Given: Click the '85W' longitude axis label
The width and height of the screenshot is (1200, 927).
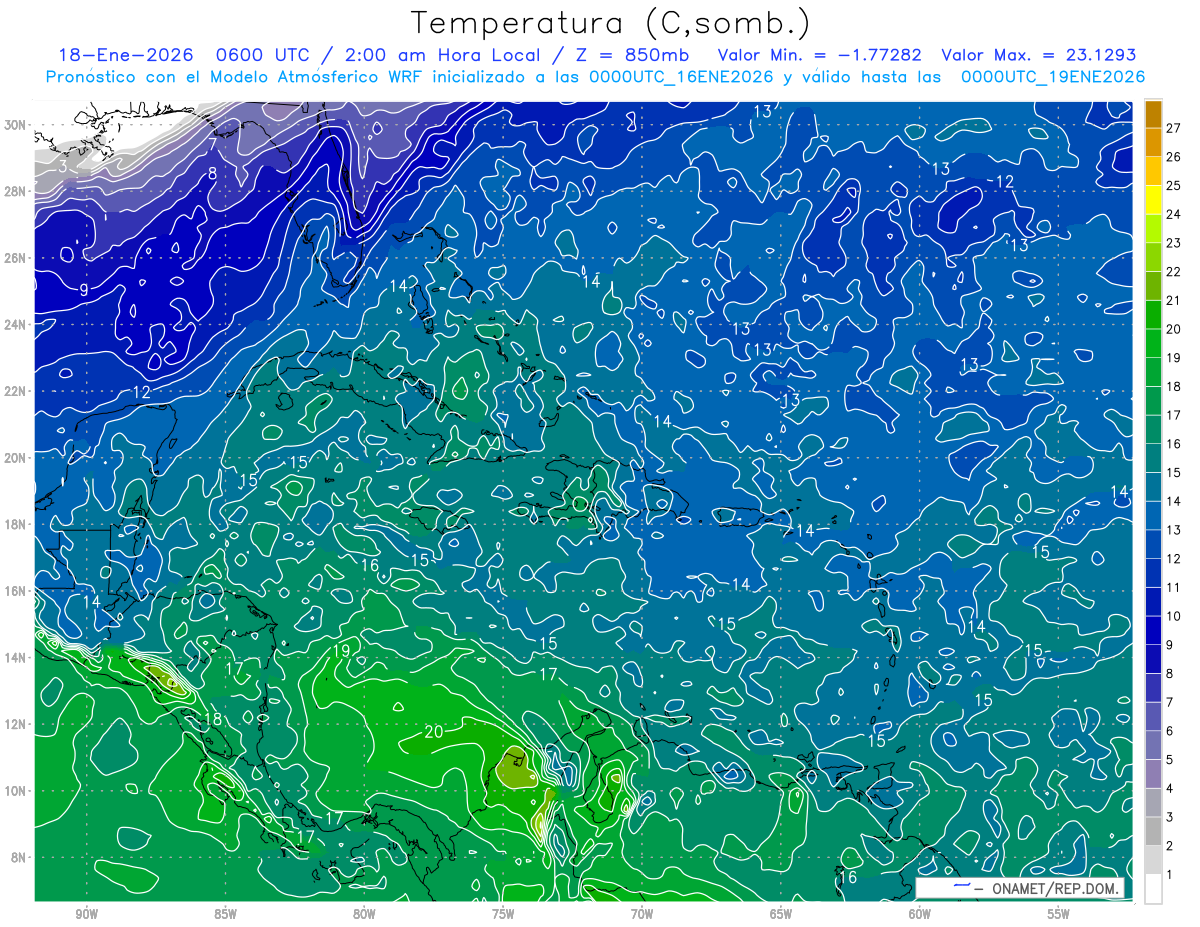Looking at the screenshot, I should pos(226,913).
